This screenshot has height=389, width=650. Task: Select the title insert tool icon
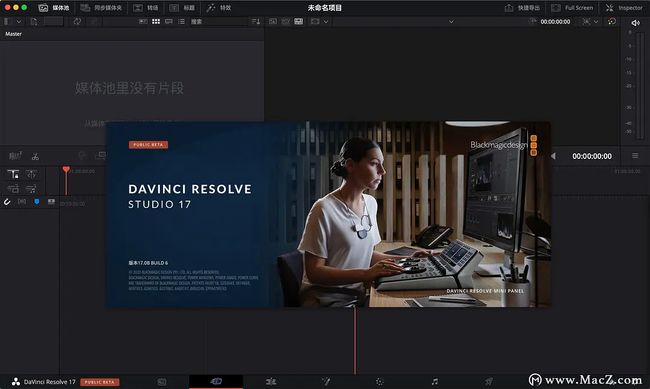[13, 174]
